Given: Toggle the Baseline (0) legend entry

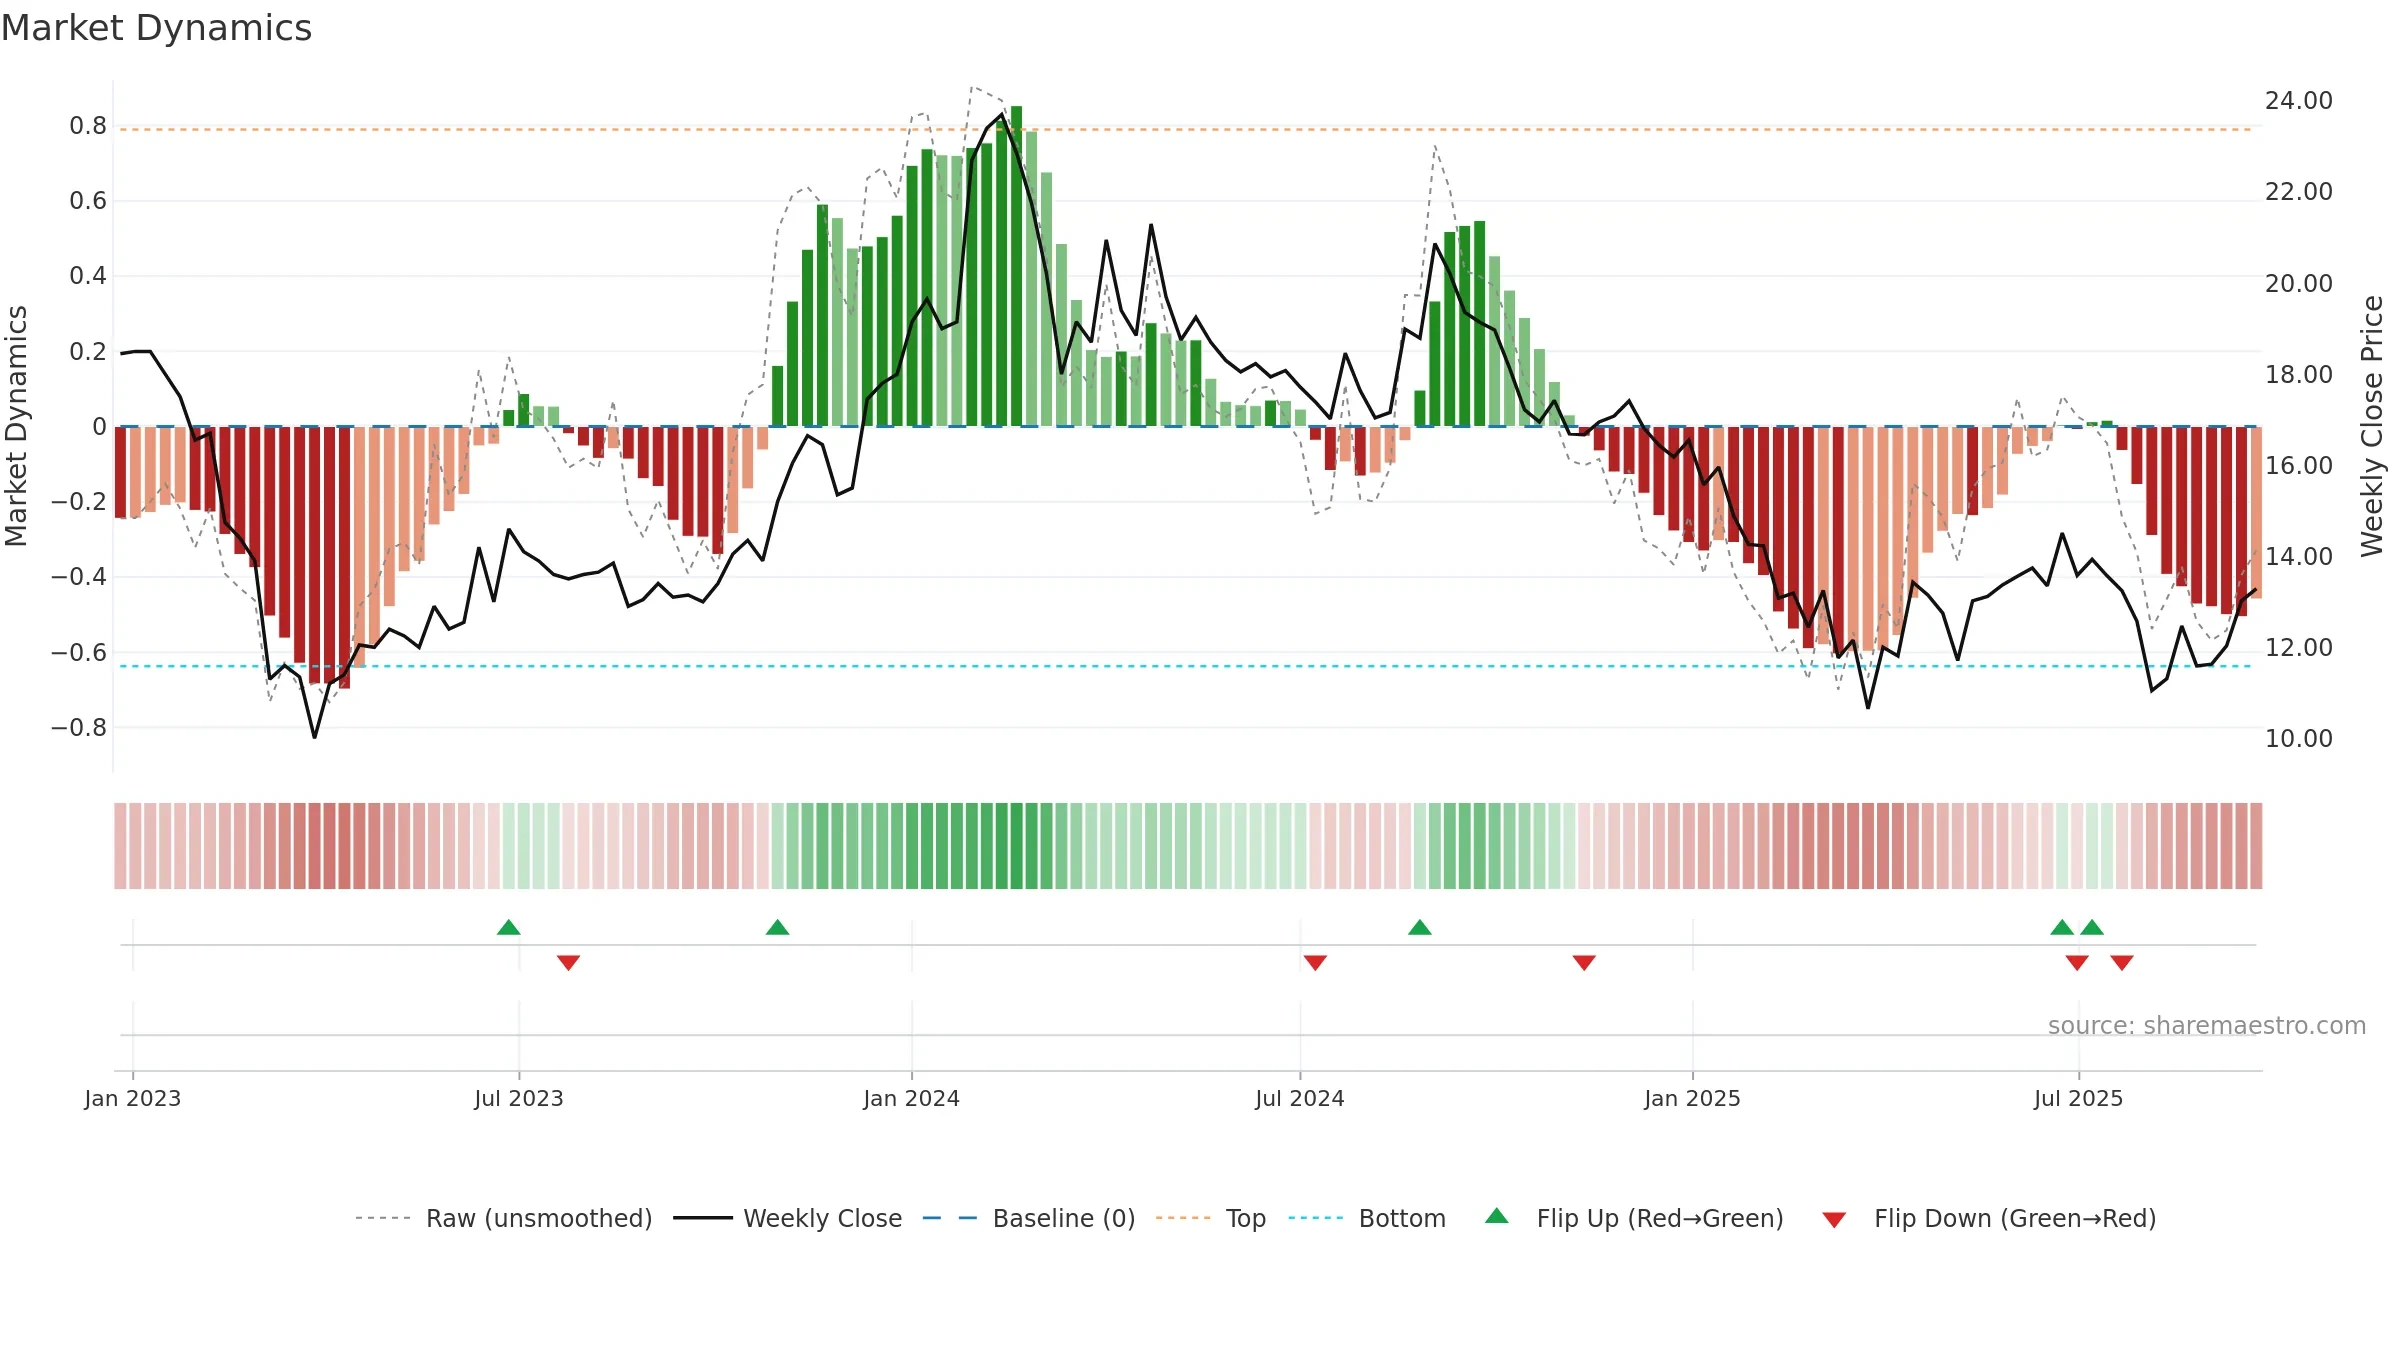Looking at the screenshot, I should click(1028, 1218).
